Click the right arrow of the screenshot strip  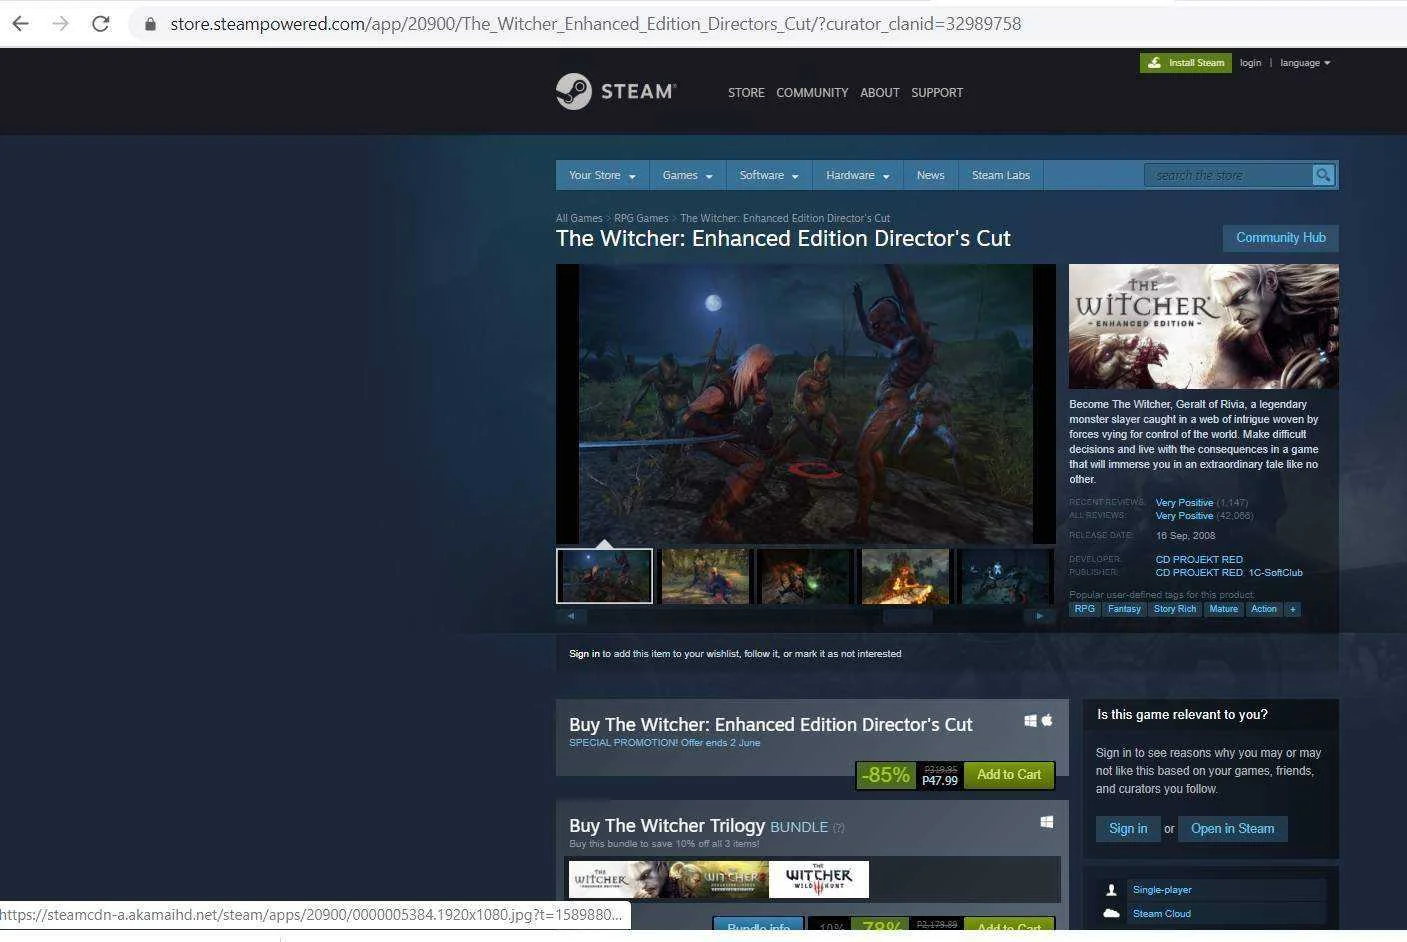click(1040, 616)
